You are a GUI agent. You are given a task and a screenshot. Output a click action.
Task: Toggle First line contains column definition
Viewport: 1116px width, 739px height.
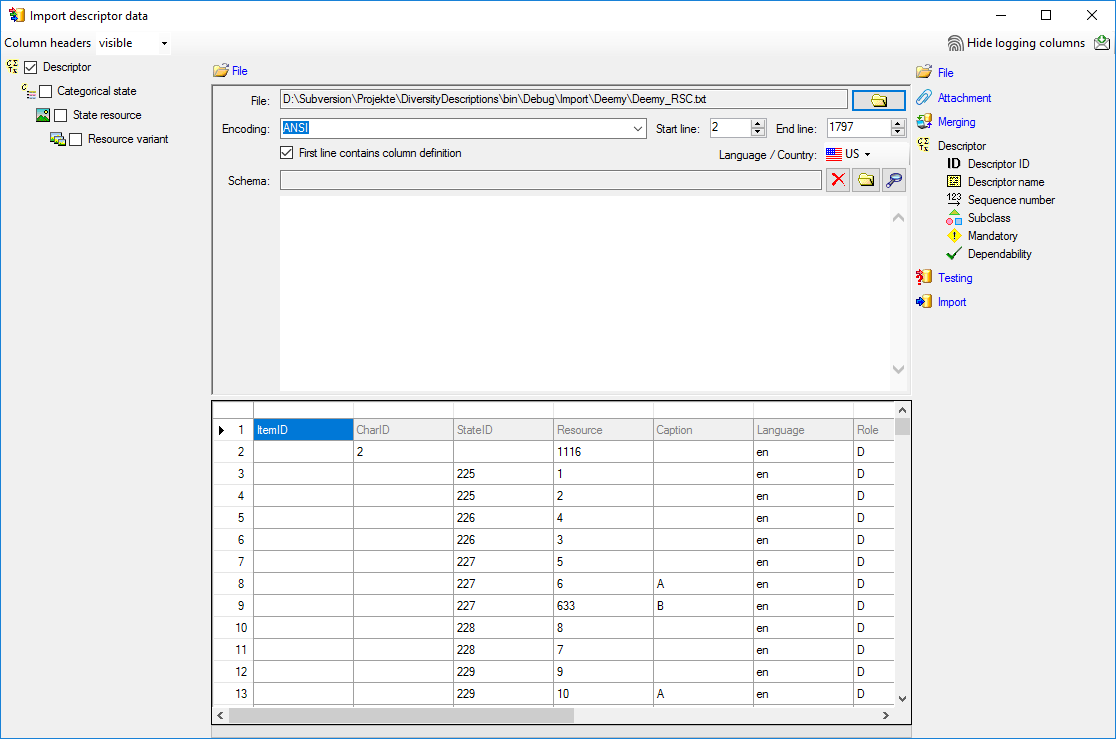[x=287, y=153]
